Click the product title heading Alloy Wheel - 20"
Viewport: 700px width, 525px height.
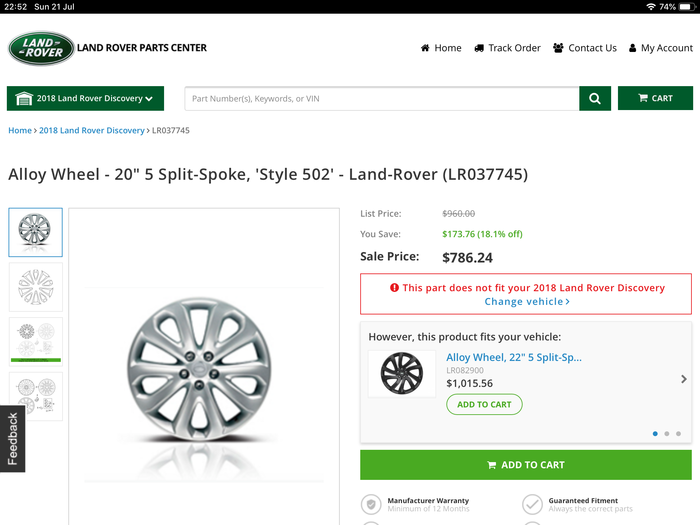268,175
